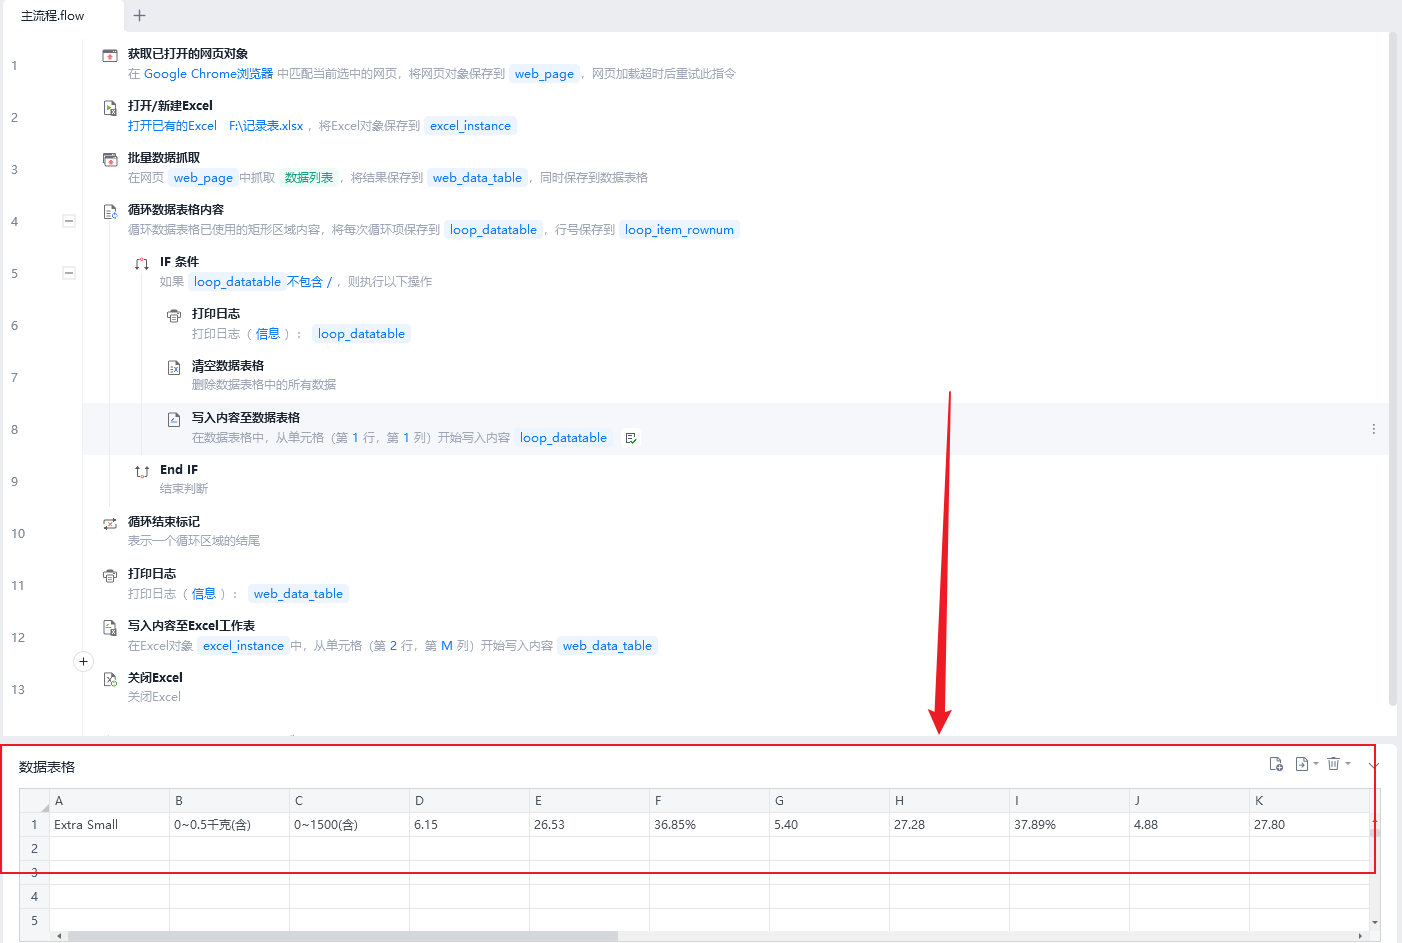Click 打开已有的Excel link on line 2

pyautogui.click(x=172, y=126)
